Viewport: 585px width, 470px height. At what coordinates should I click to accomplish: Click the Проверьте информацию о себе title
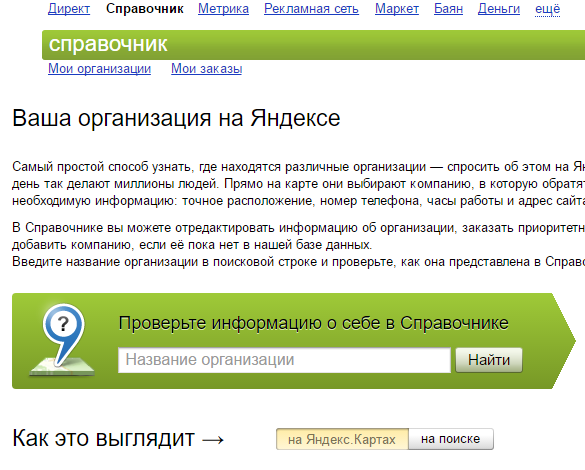click(313, 323)
